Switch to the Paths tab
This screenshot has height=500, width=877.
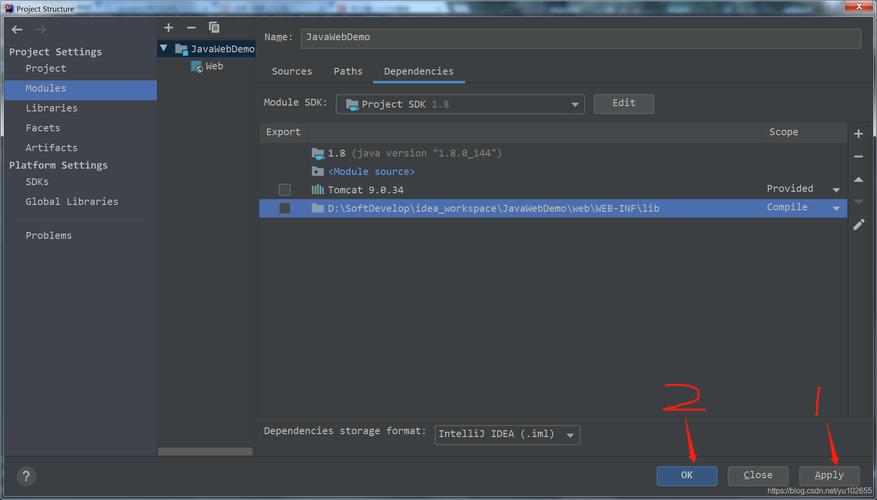click(348, 72)
